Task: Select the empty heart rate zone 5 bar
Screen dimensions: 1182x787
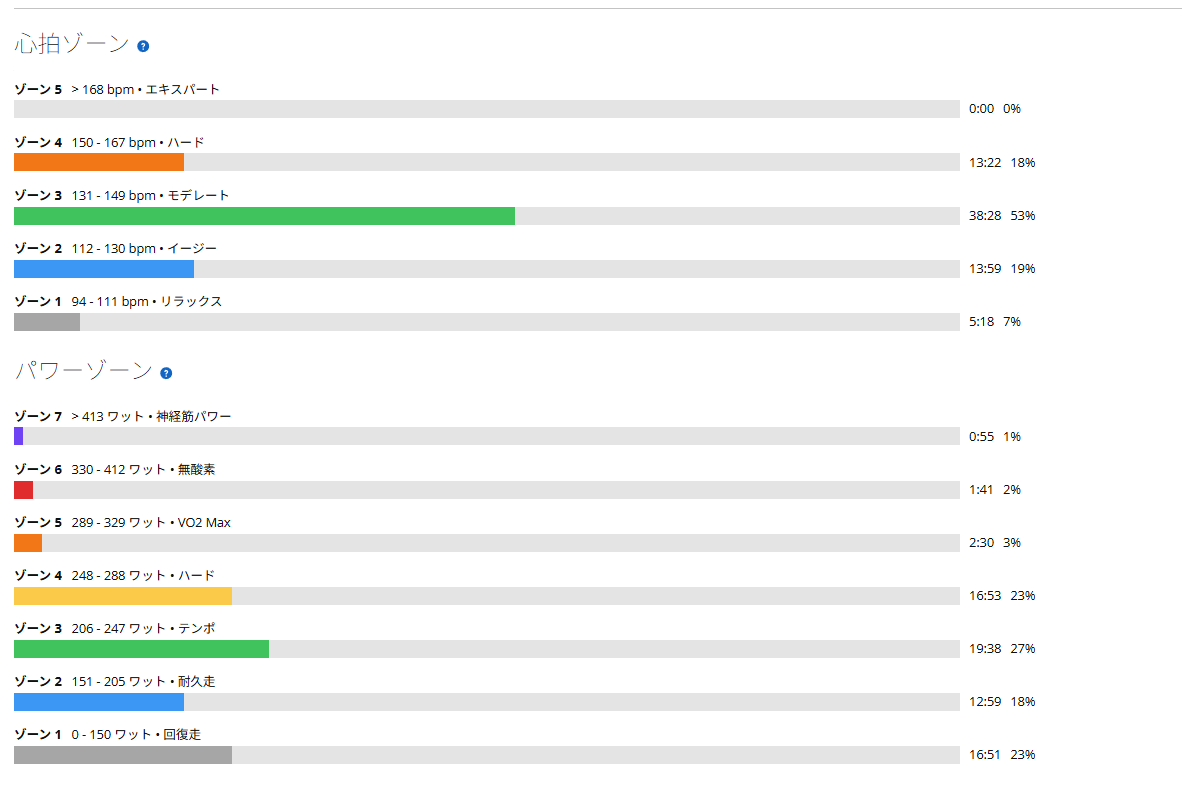Action: (487, 109)
